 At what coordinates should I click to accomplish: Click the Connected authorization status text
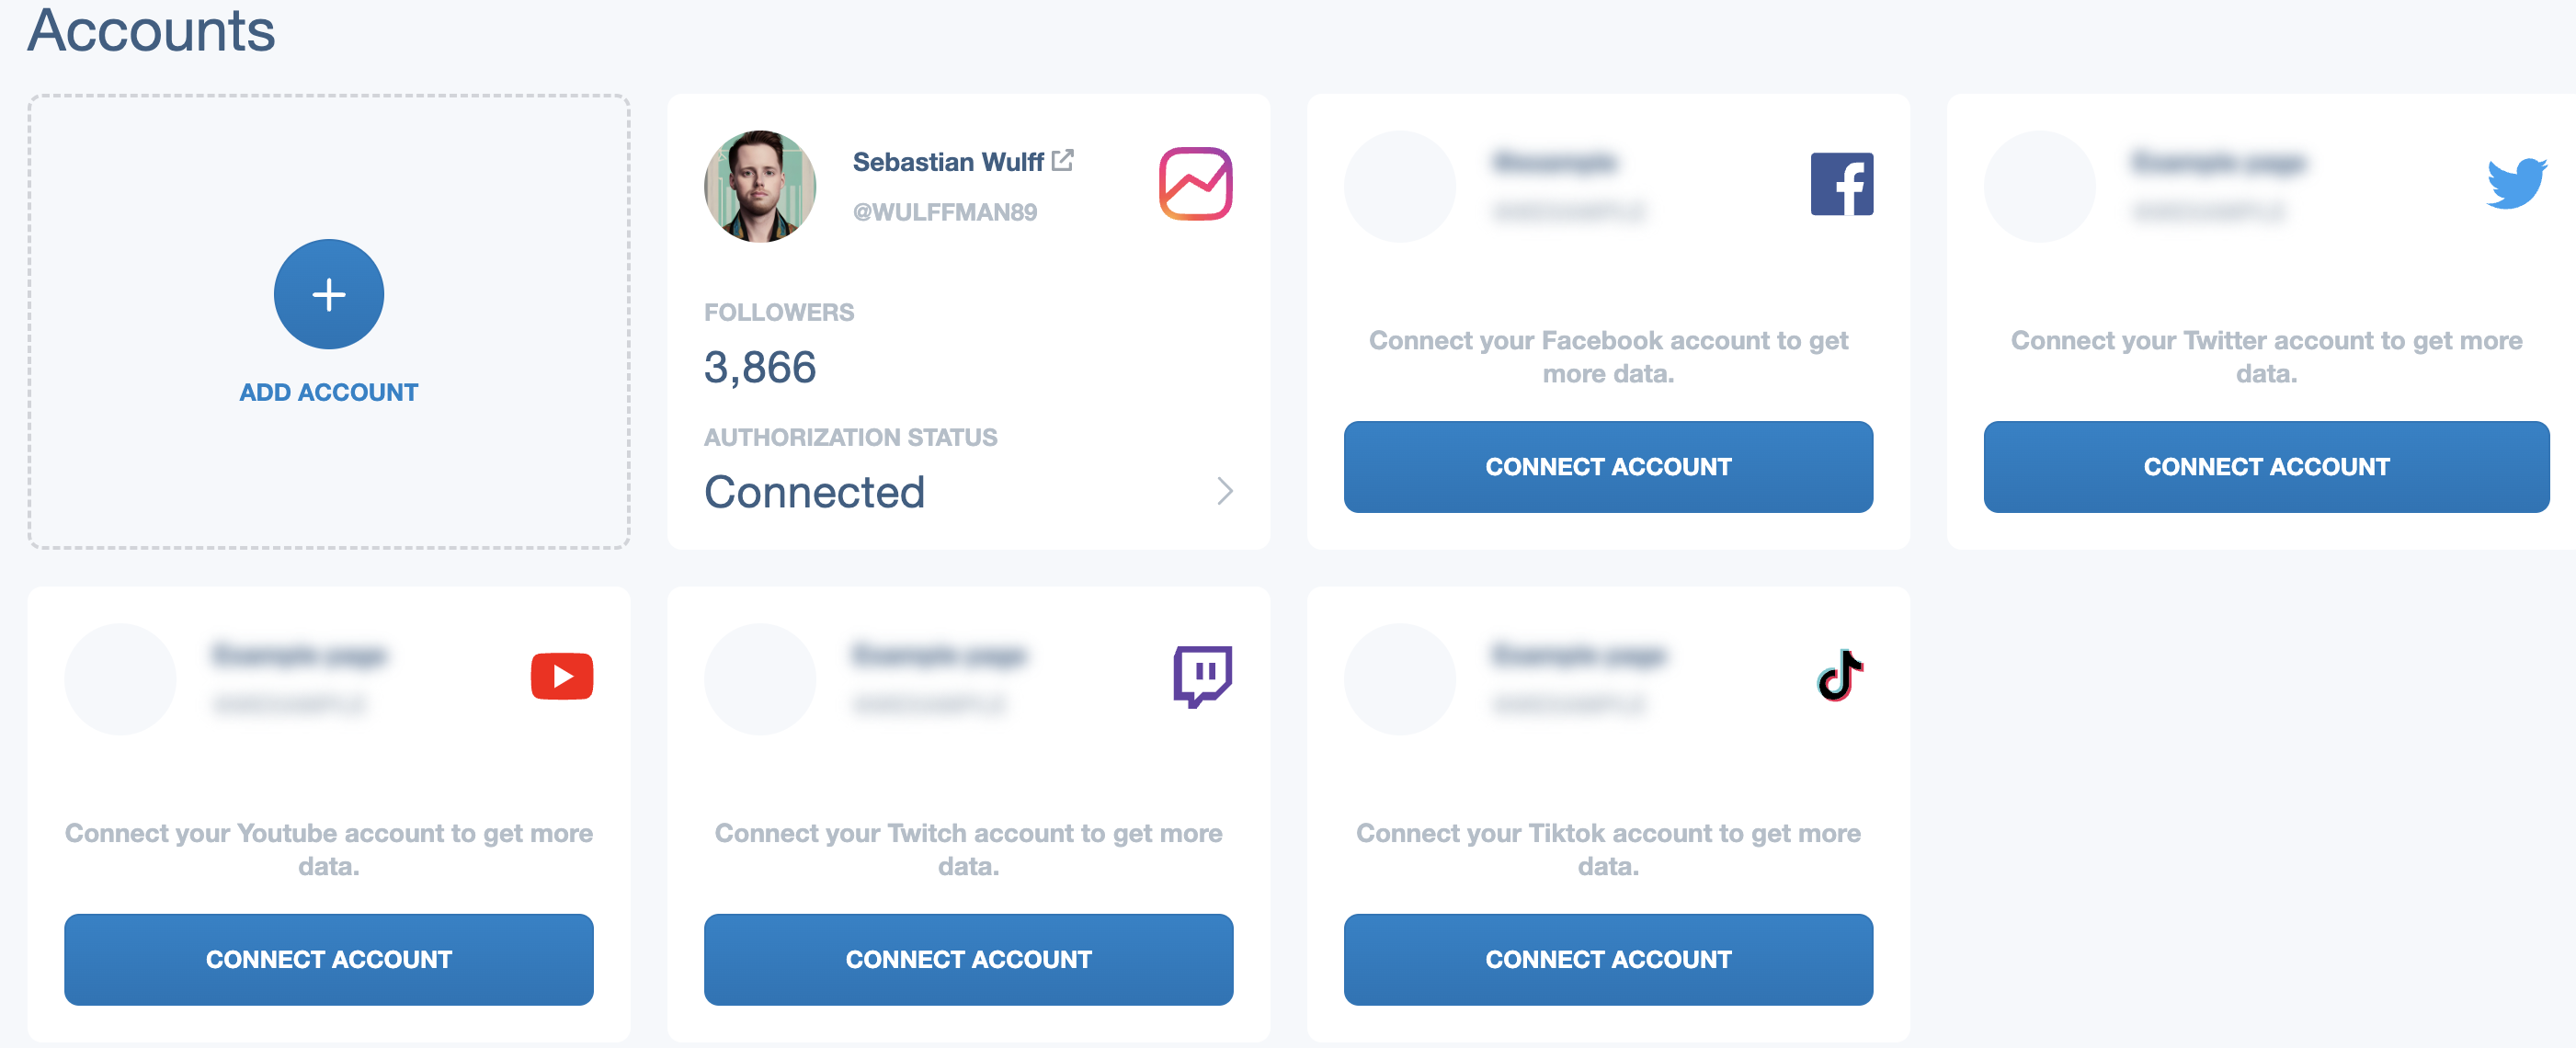click(x=814, y=492)
